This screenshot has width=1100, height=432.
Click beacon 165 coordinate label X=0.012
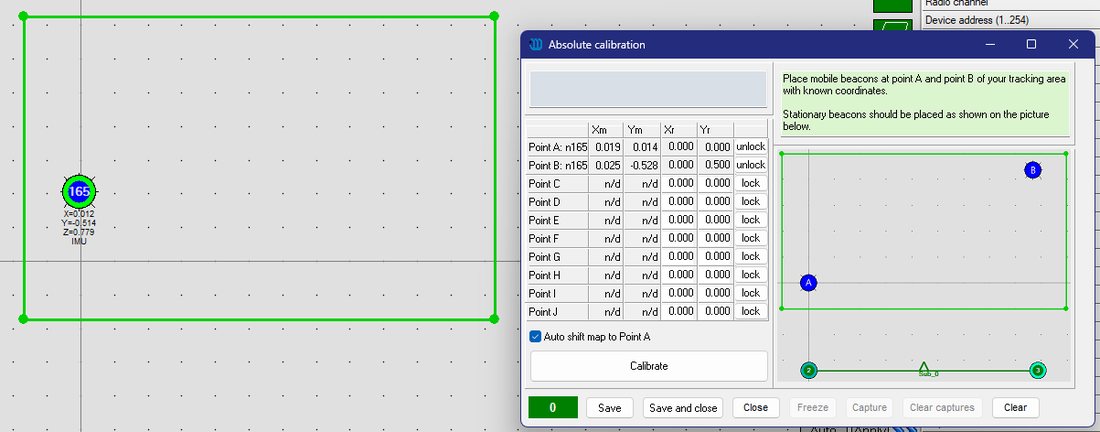point(79,214)
